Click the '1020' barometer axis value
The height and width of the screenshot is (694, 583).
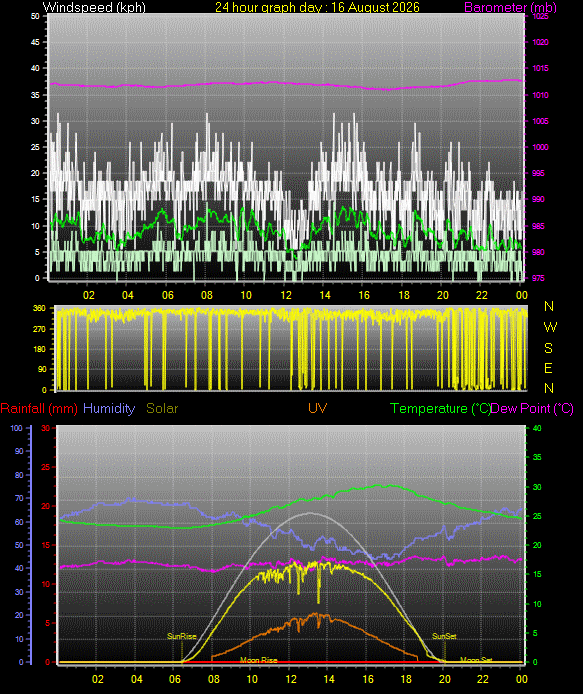541,42
